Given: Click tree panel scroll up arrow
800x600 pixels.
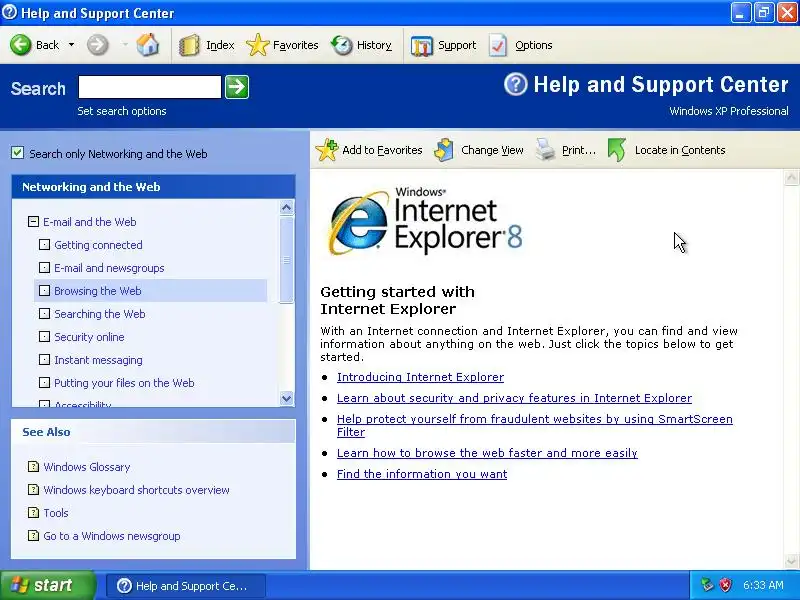Looking at the screenshot, I should pyautogui.click(x=287, y=208).
